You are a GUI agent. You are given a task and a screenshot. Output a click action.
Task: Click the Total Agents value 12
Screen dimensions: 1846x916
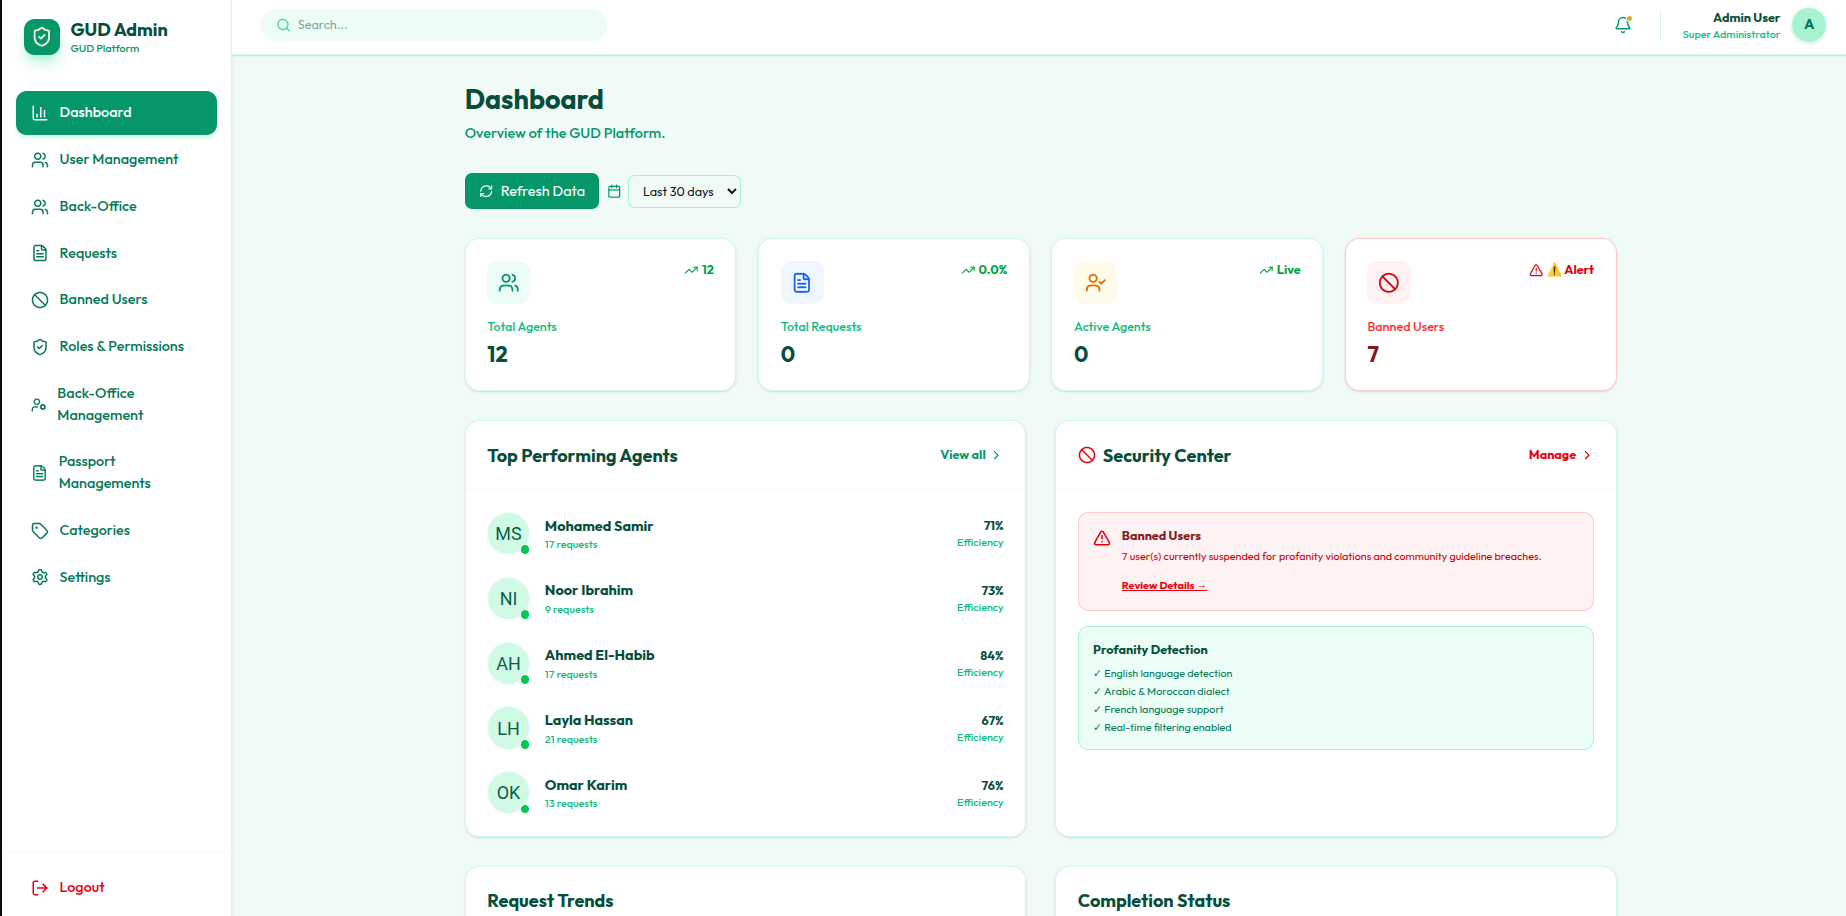tap(498, 355)
